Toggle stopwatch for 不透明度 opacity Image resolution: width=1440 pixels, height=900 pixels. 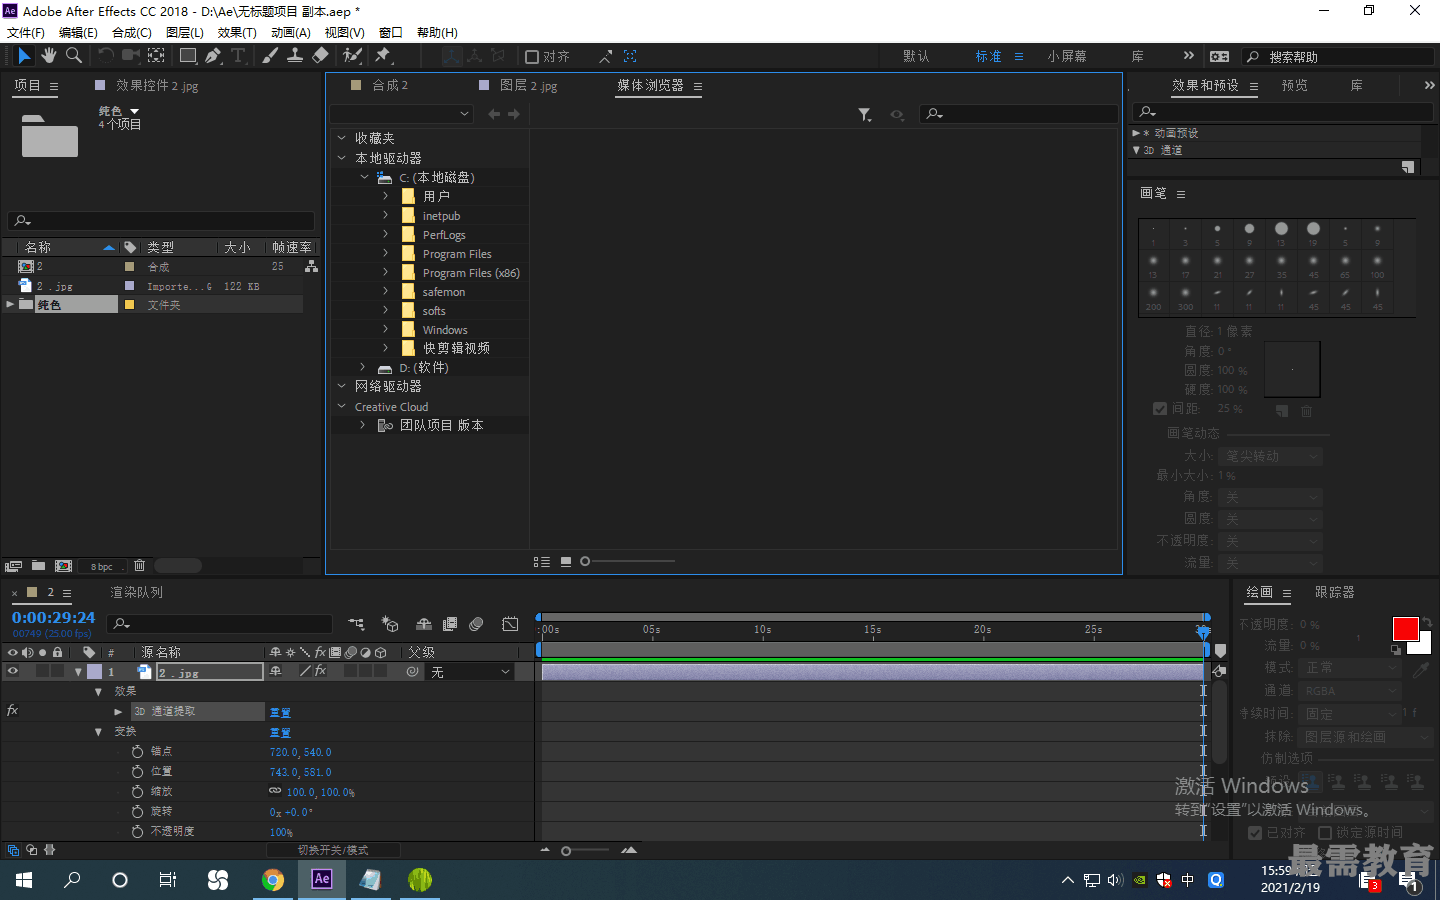click(x=138, y=831)
